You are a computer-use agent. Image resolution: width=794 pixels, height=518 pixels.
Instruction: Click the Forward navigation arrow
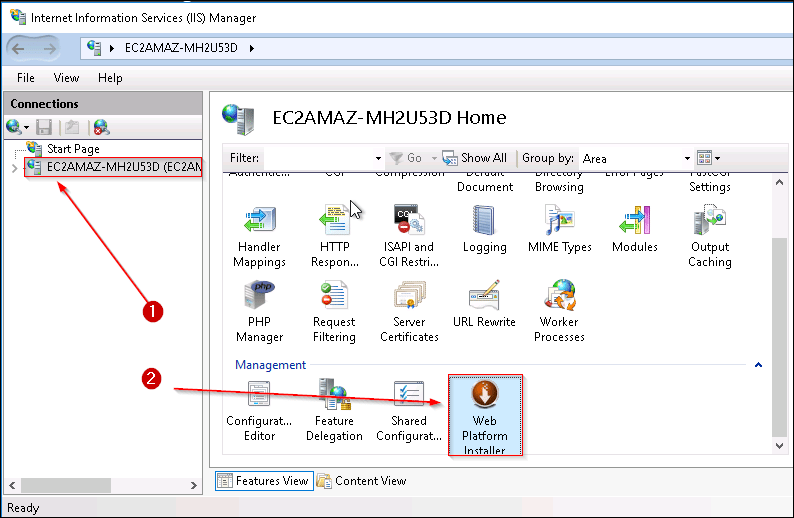coord(49,49)
